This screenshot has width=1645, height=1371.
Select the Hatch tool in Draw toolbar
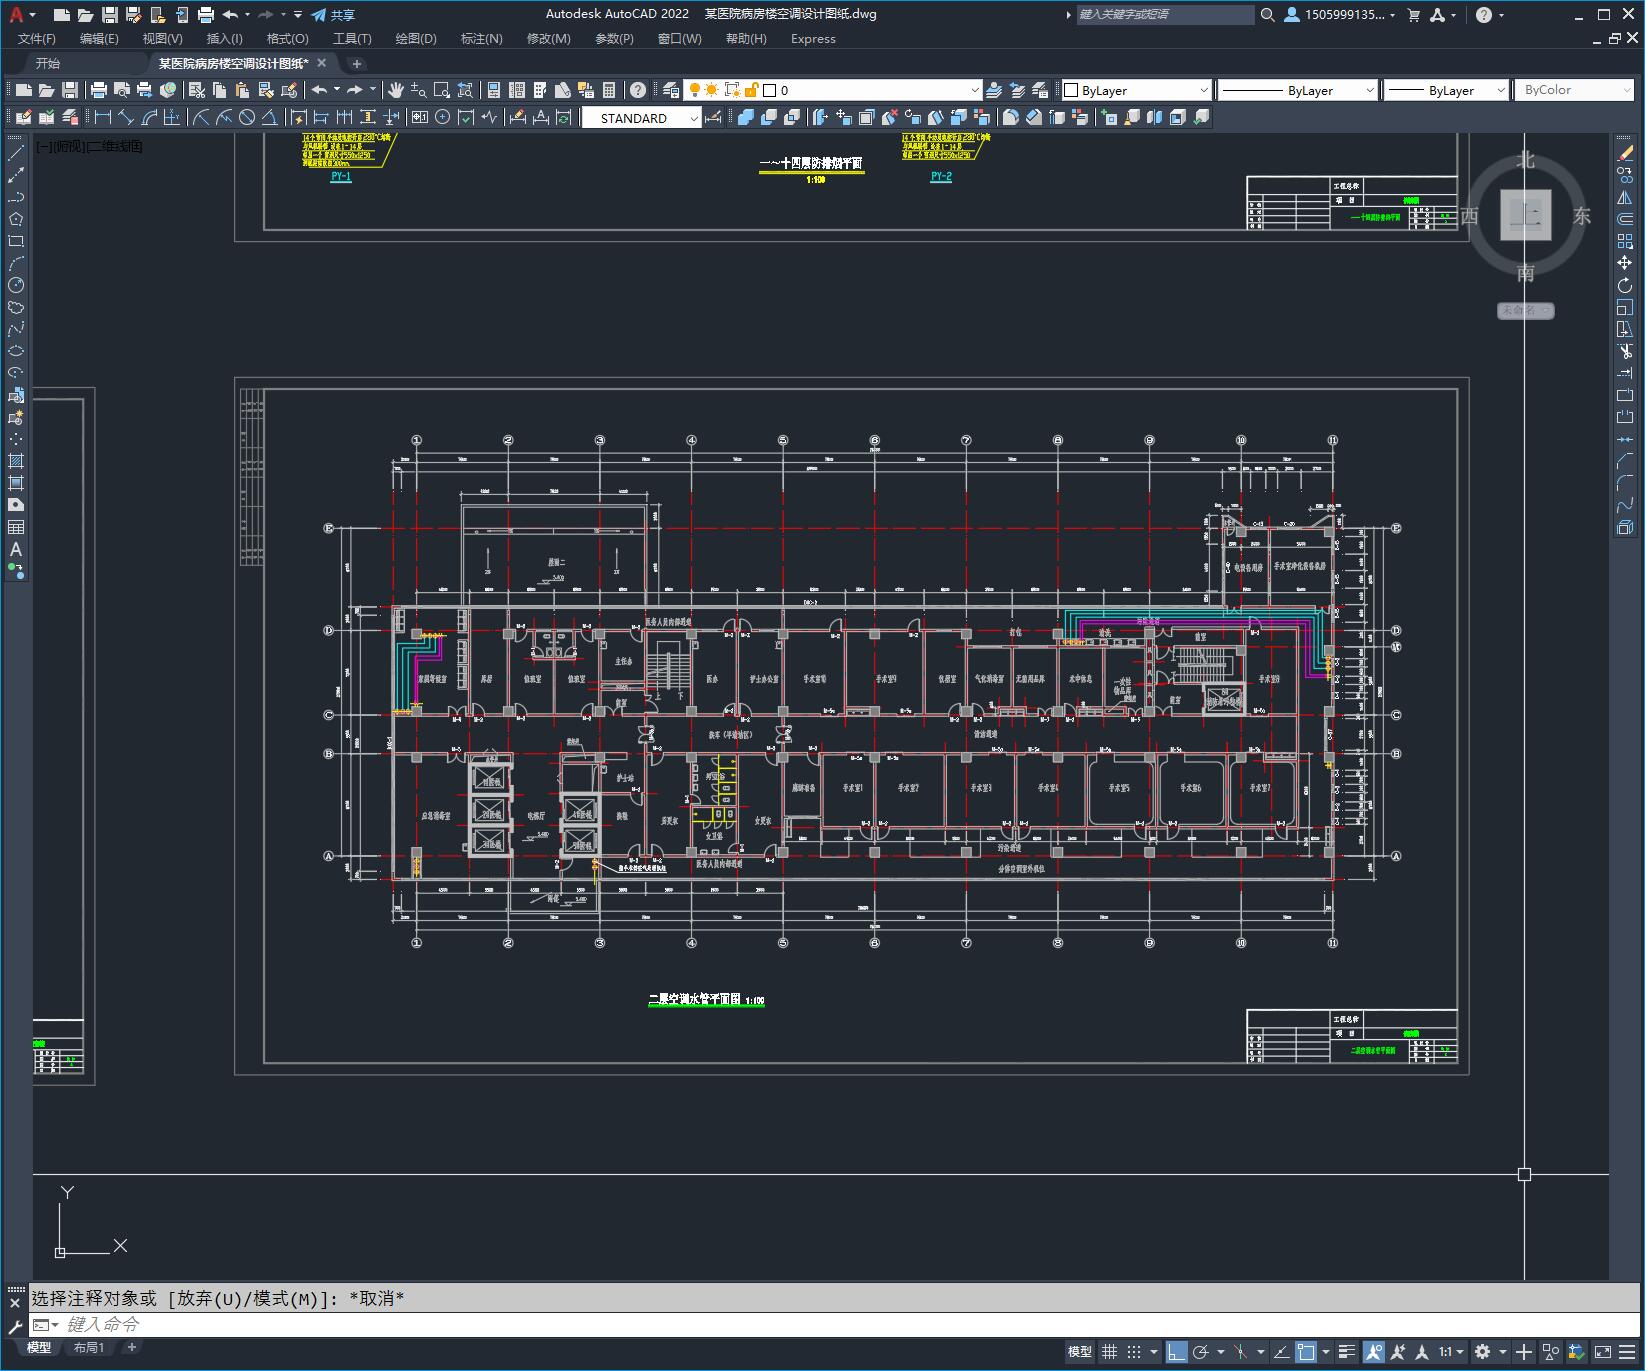tap(16, 461)
